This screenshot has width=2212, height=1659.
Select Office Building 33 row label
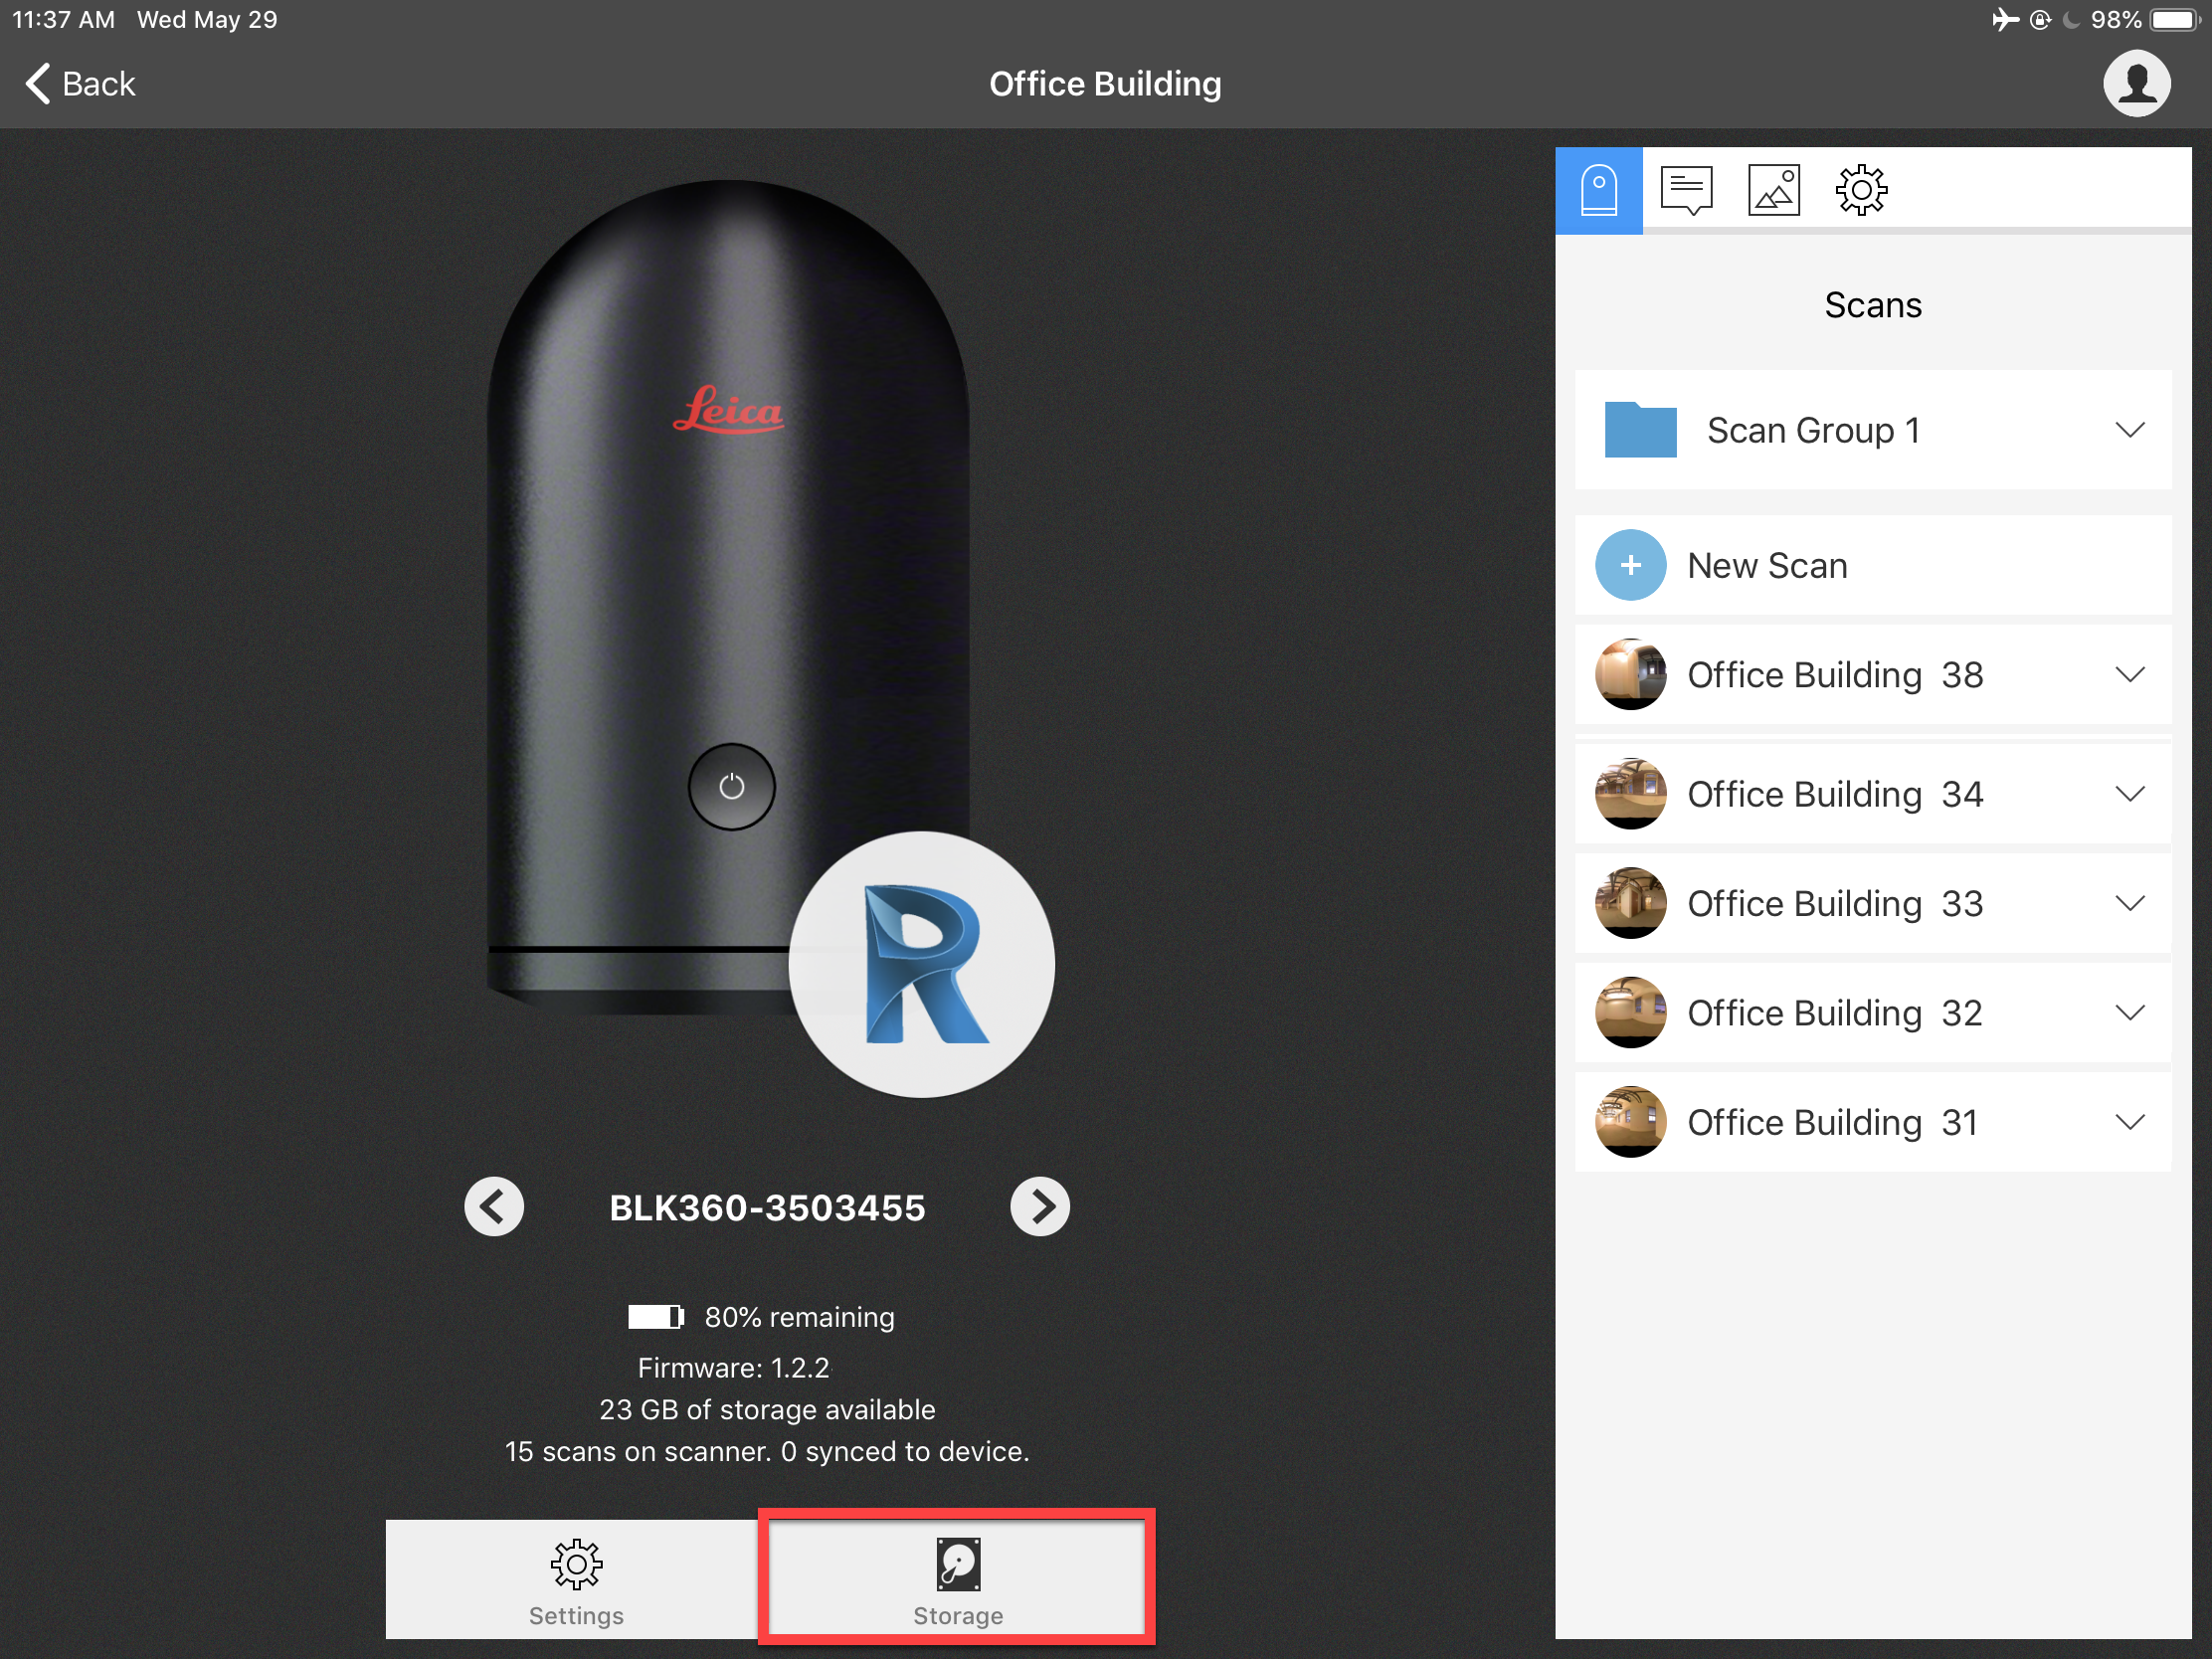pos(1835,903)
